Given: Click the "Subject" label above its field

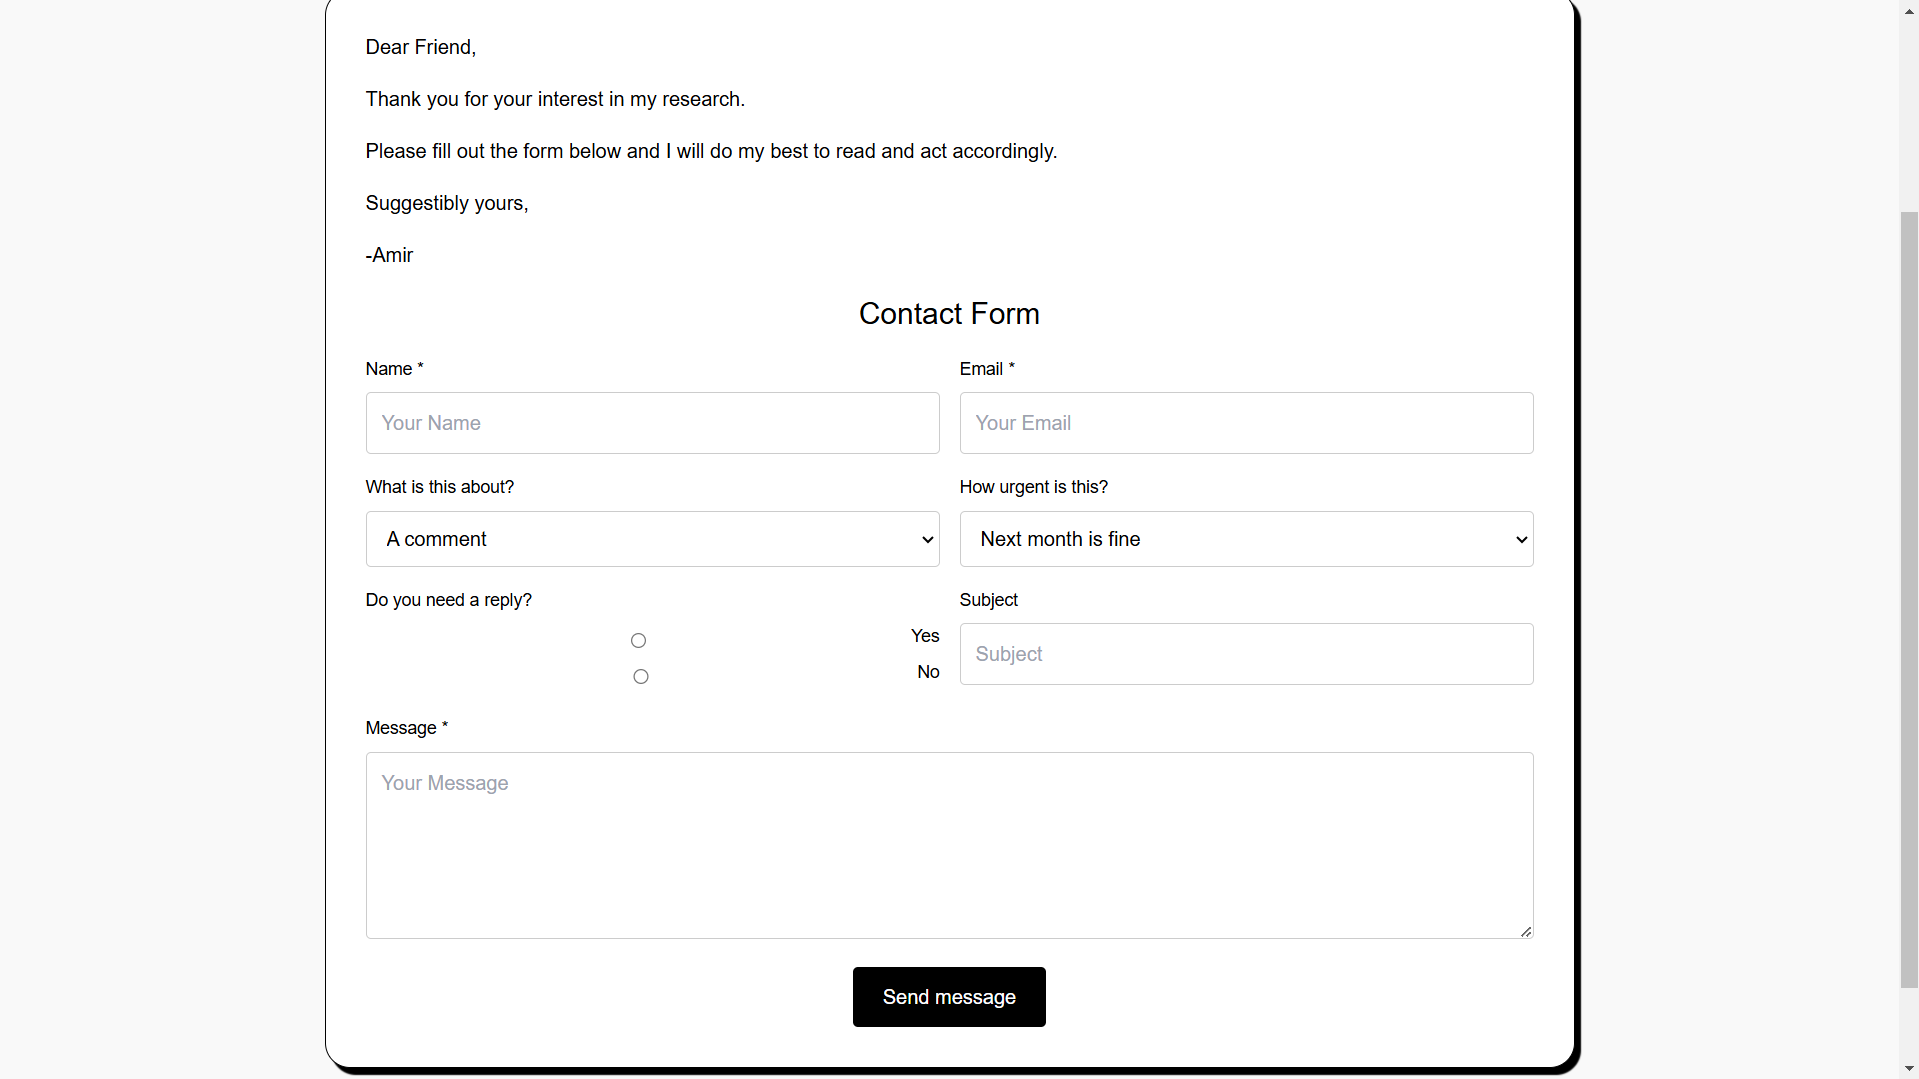Looking at the screenshot, I should pos(988,600).
